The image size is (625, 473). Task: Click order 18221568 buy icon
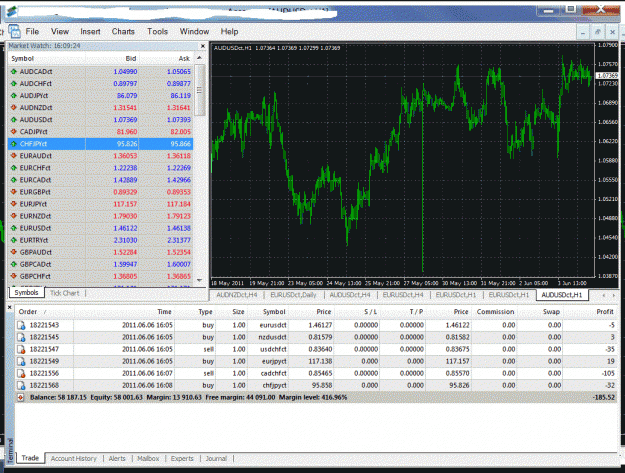click(x=21, y=385)
